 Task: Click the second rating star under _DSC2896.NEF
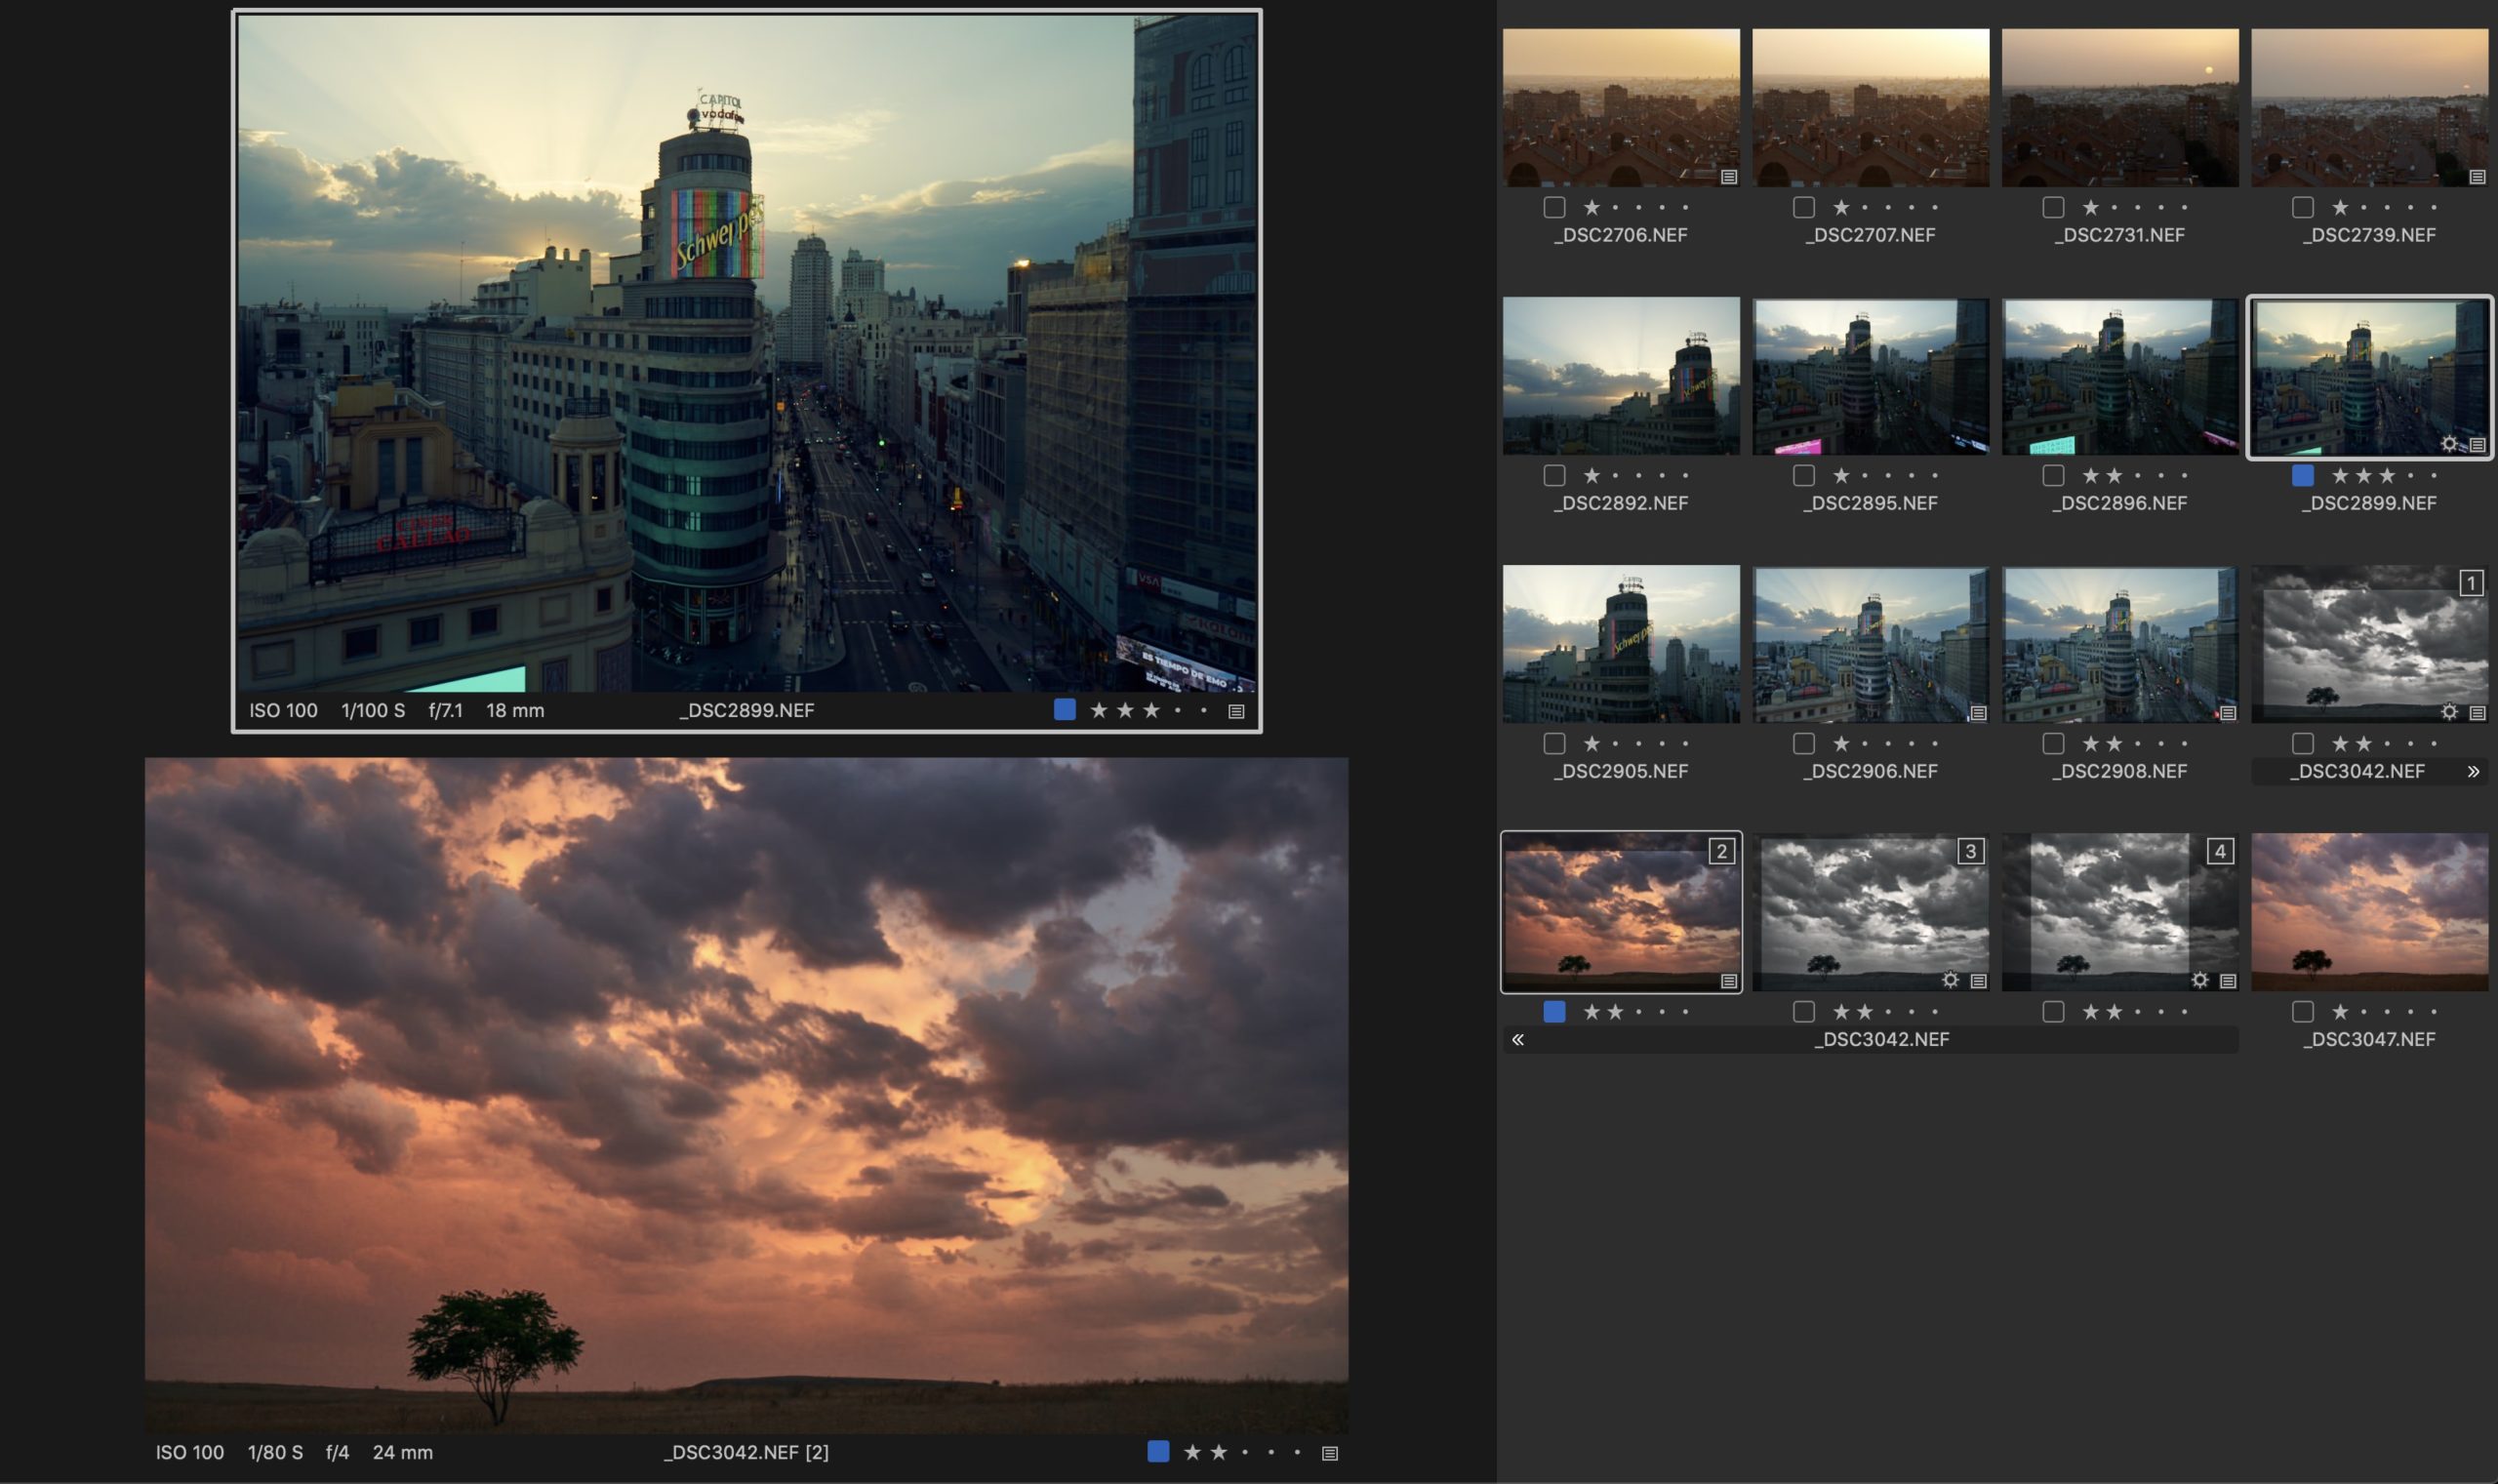[x=2114, y=475]
